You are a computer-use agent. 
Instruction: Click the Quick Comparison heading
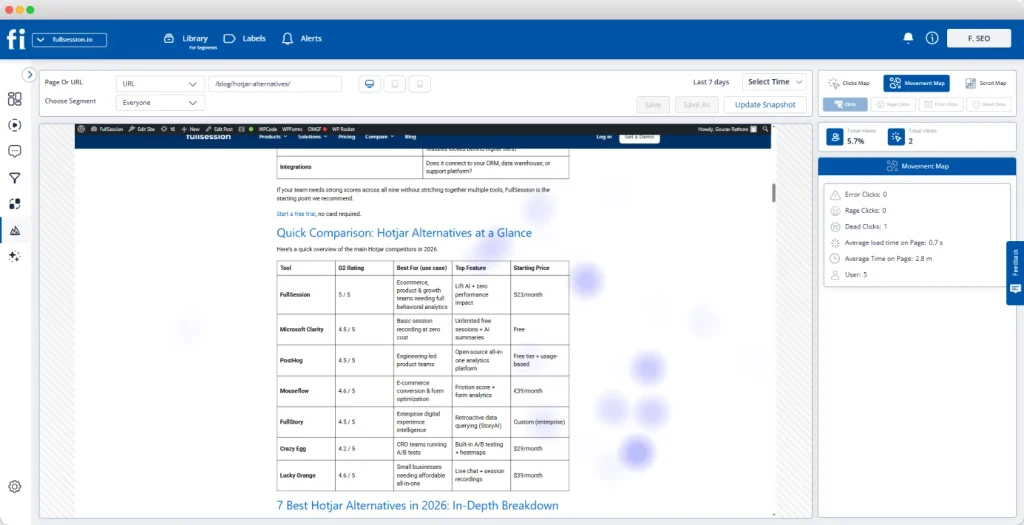404,233
